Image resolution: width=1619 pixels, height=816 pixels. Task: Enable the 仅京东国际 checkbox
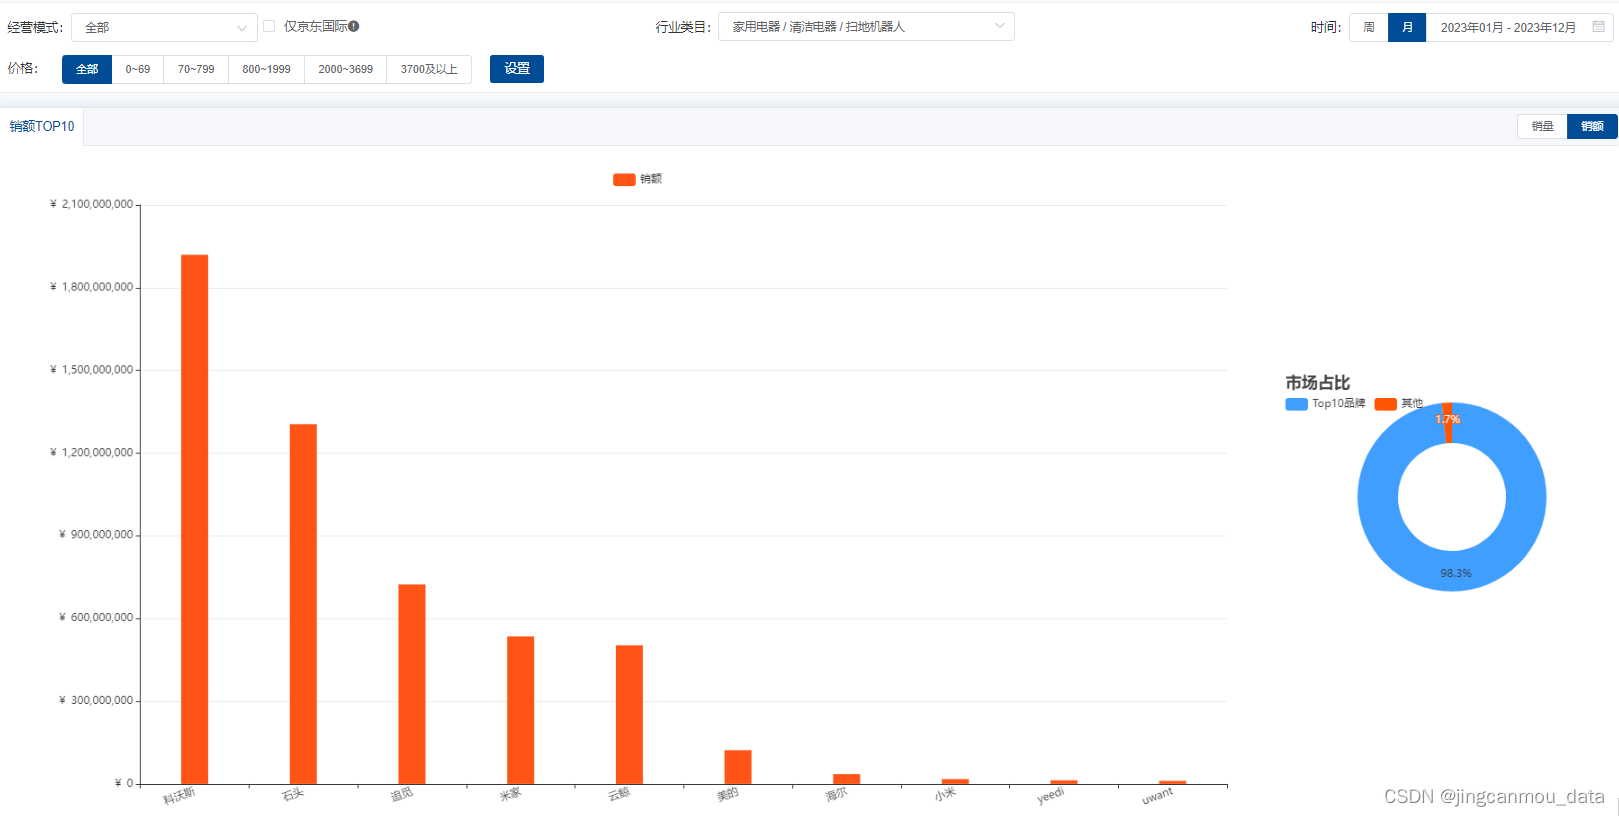pyautogui.click(x=269, y=26)
